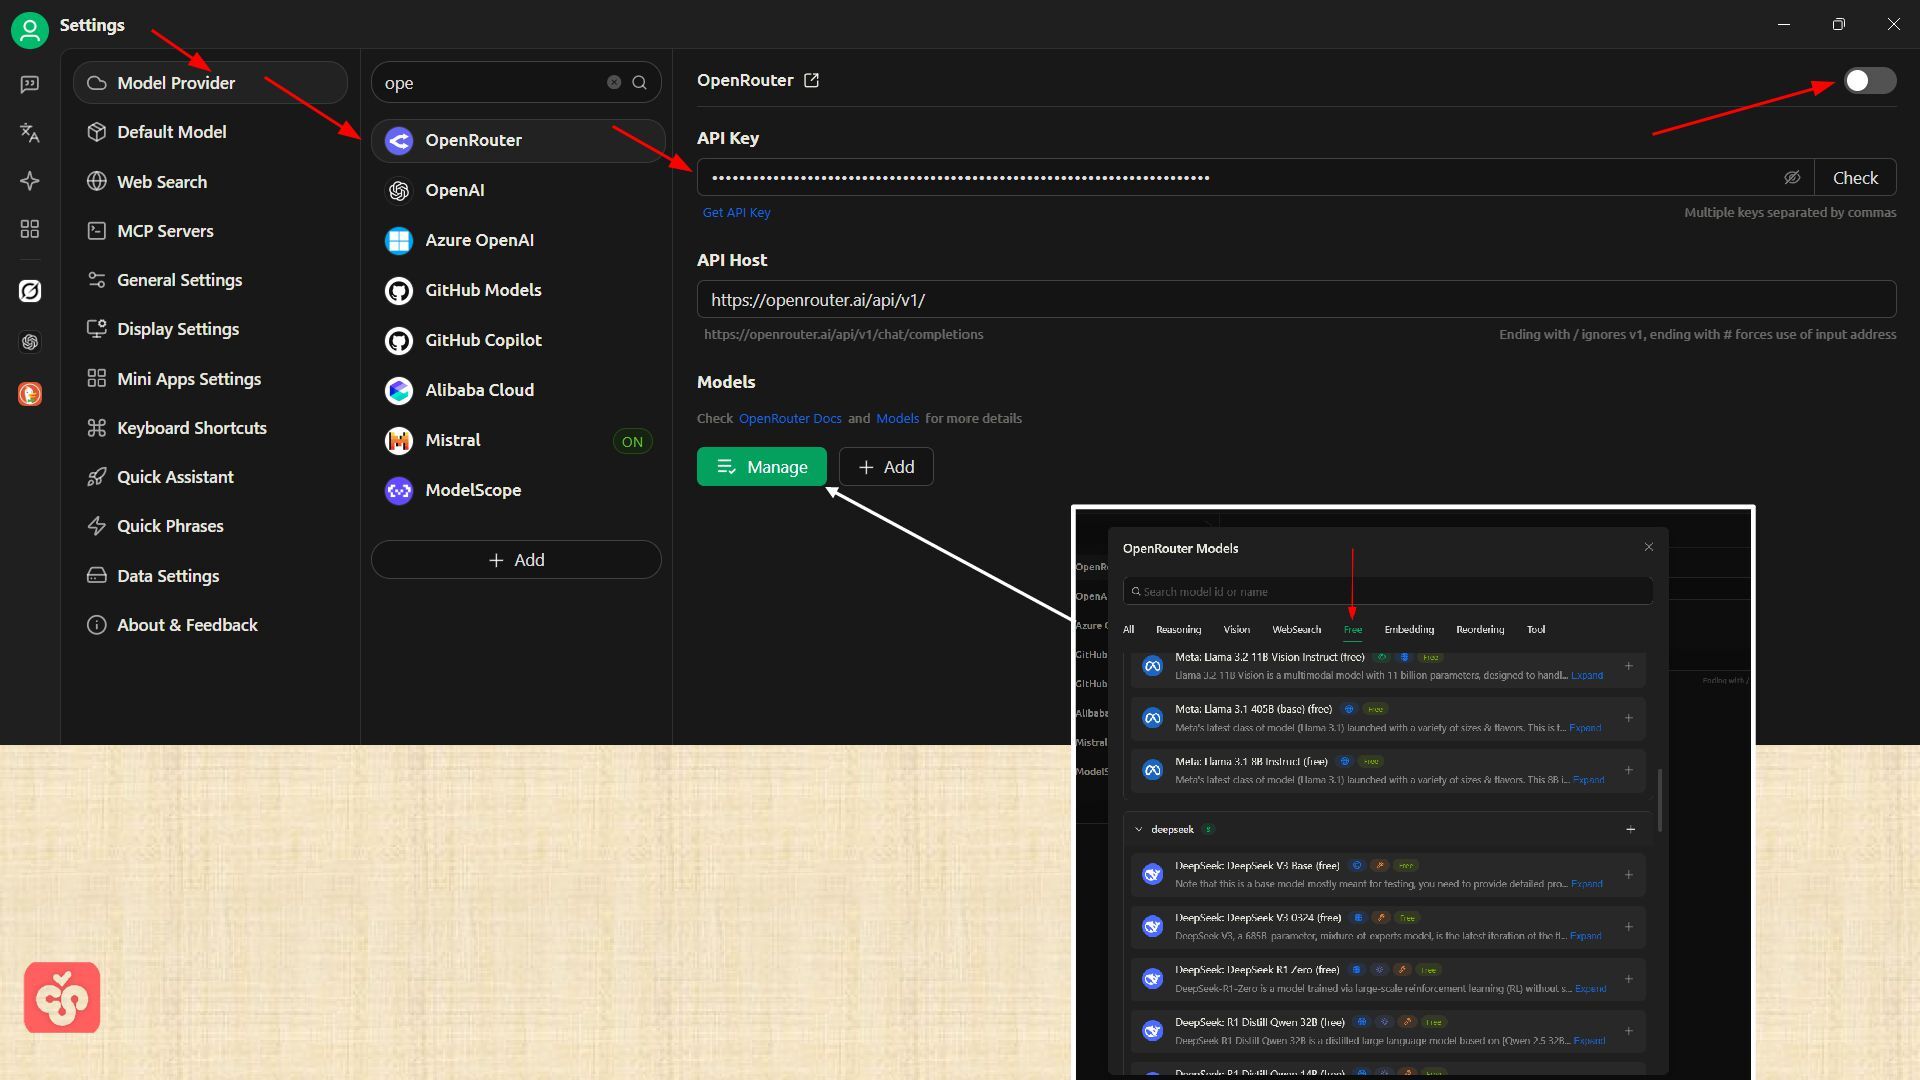
Task: Add Meta Llama 3.1 405B (base) model
Action: tap(1629, 717)
